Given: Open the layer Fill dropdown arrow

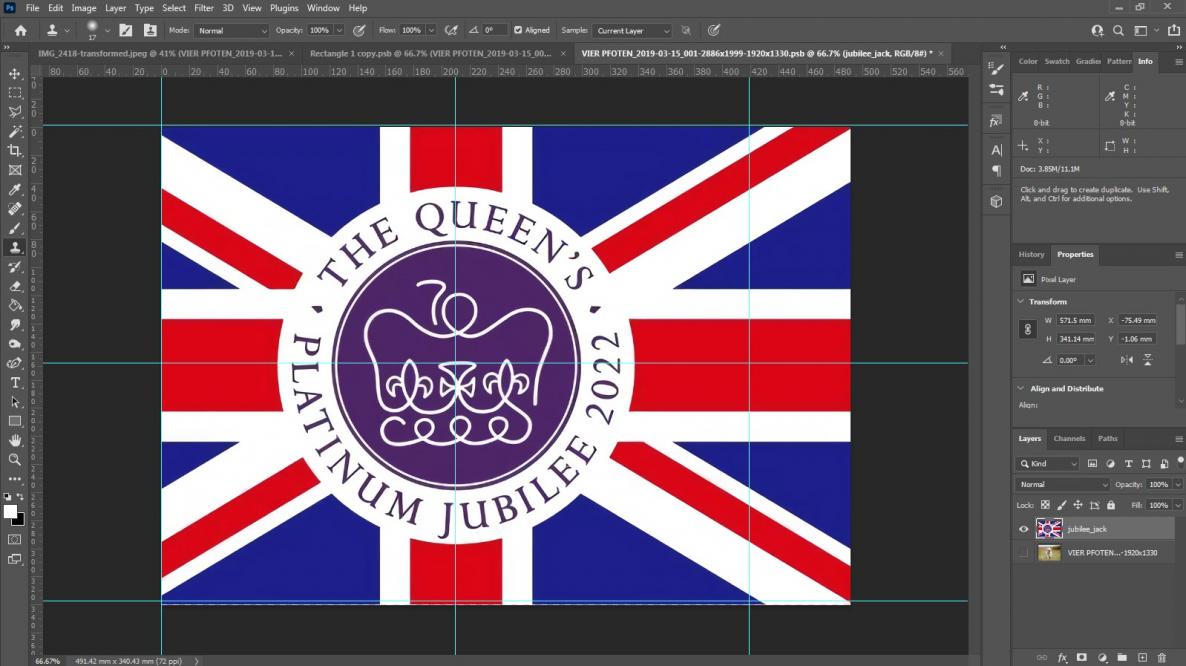Looking at the screenshot, I should click(x=1178, y=505).
